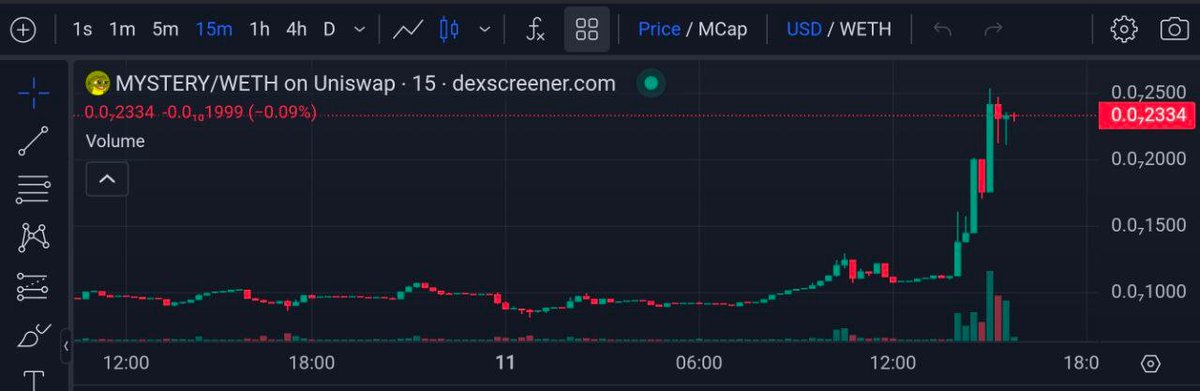Click the 0.0₇2500 price axis label

(1148, 93)
